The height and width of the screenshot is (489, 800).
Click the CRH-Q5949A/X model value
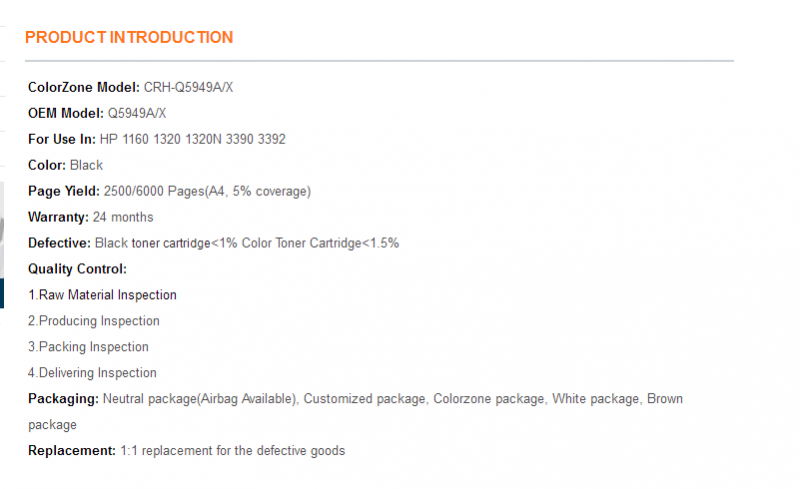pyautogui.click(x=188, y=87)
